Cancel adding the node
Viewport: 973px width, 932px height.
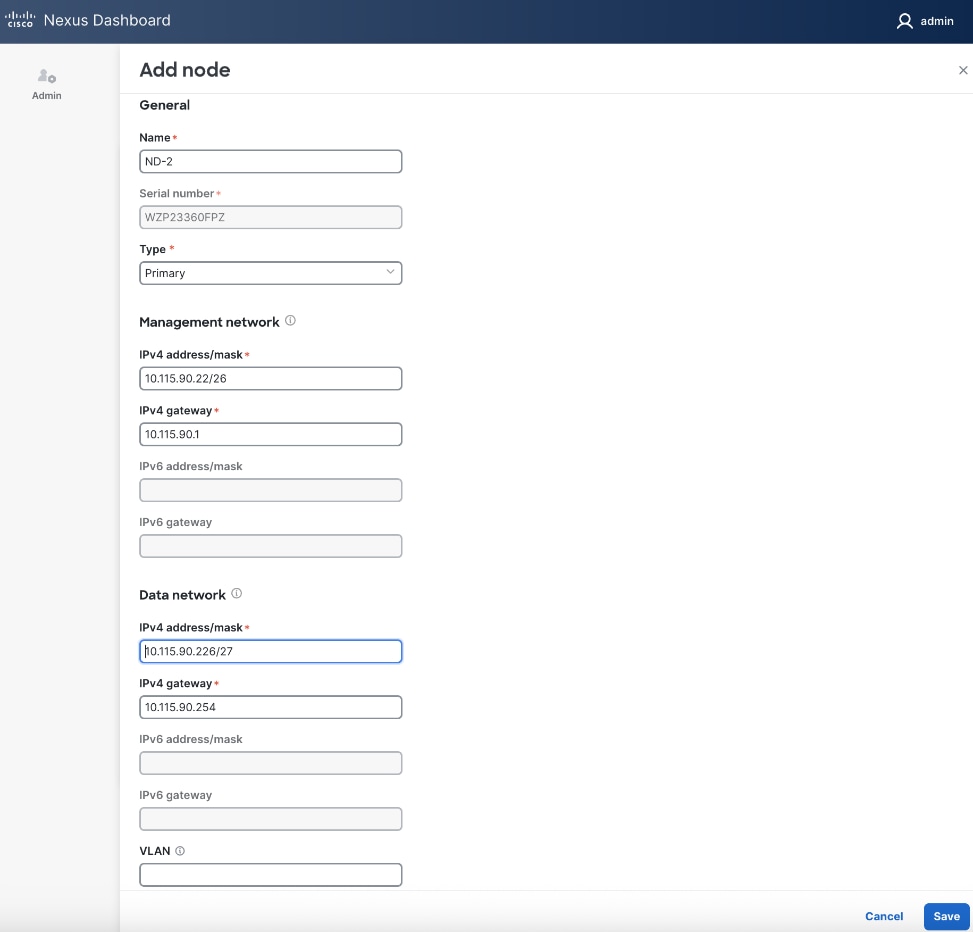point(883,916)
